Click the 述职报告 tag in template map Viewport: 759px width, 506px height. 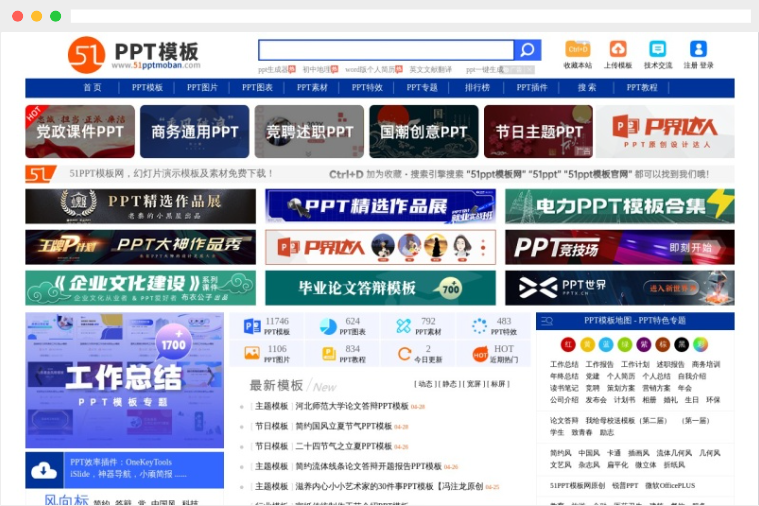pos(670,364)
